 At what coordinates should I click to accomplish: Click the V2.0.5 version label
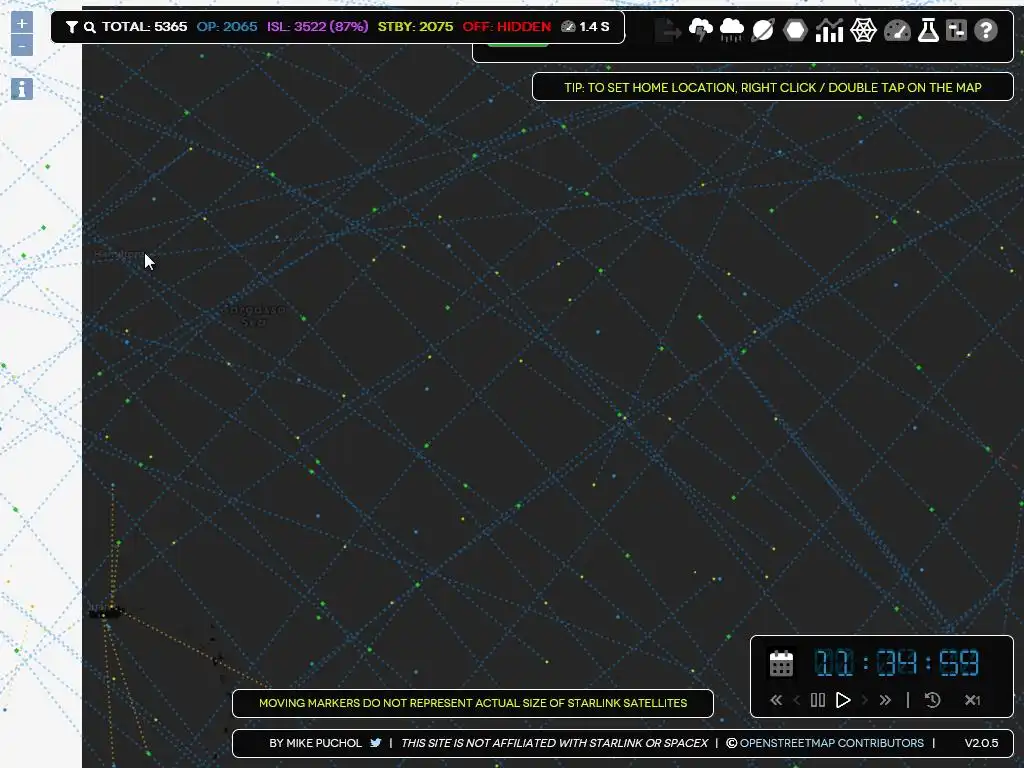pyautogui.click(x=982, y=743)
